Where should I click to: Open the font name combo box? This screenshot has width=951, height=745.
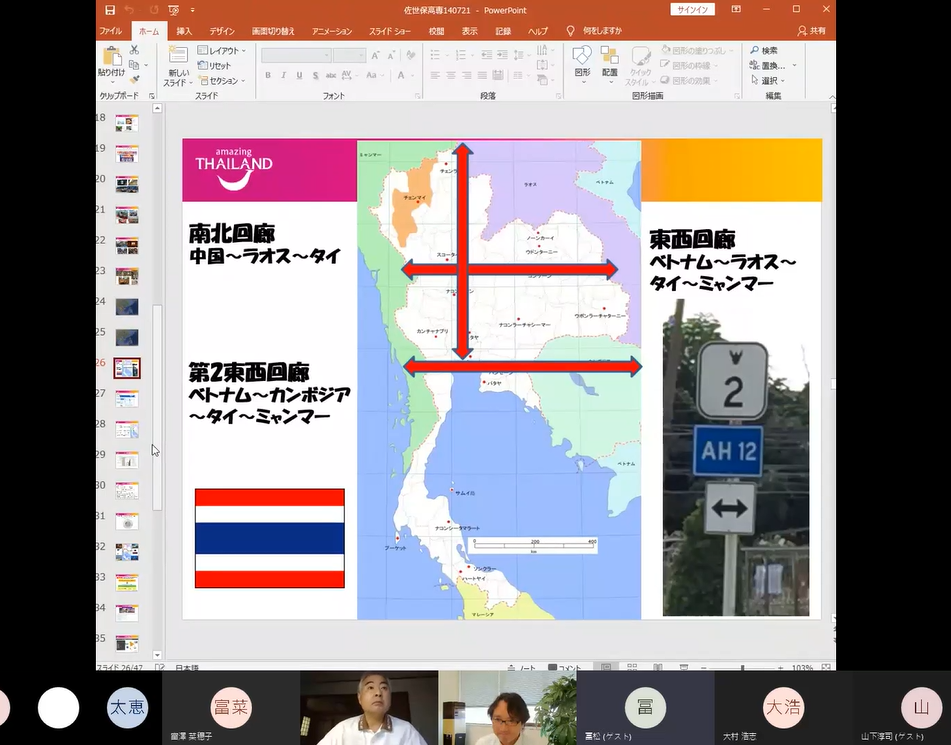296,56
